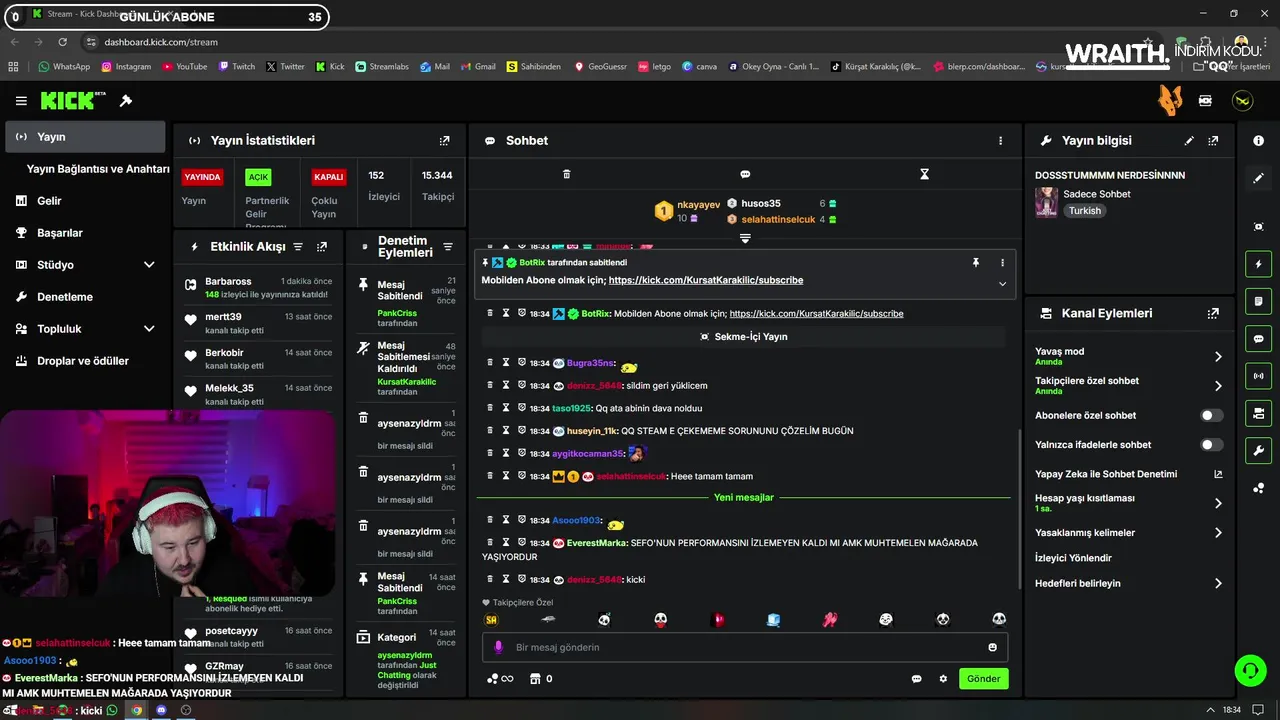Click the speech bubble icon in chat toolbar
The width and height of the screenshot is (1280, 720).
745,174
